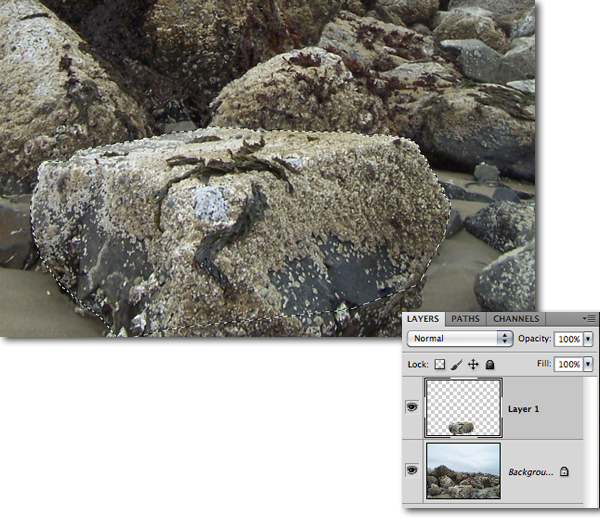Switch to the Paths tab

tap(465, 319)
